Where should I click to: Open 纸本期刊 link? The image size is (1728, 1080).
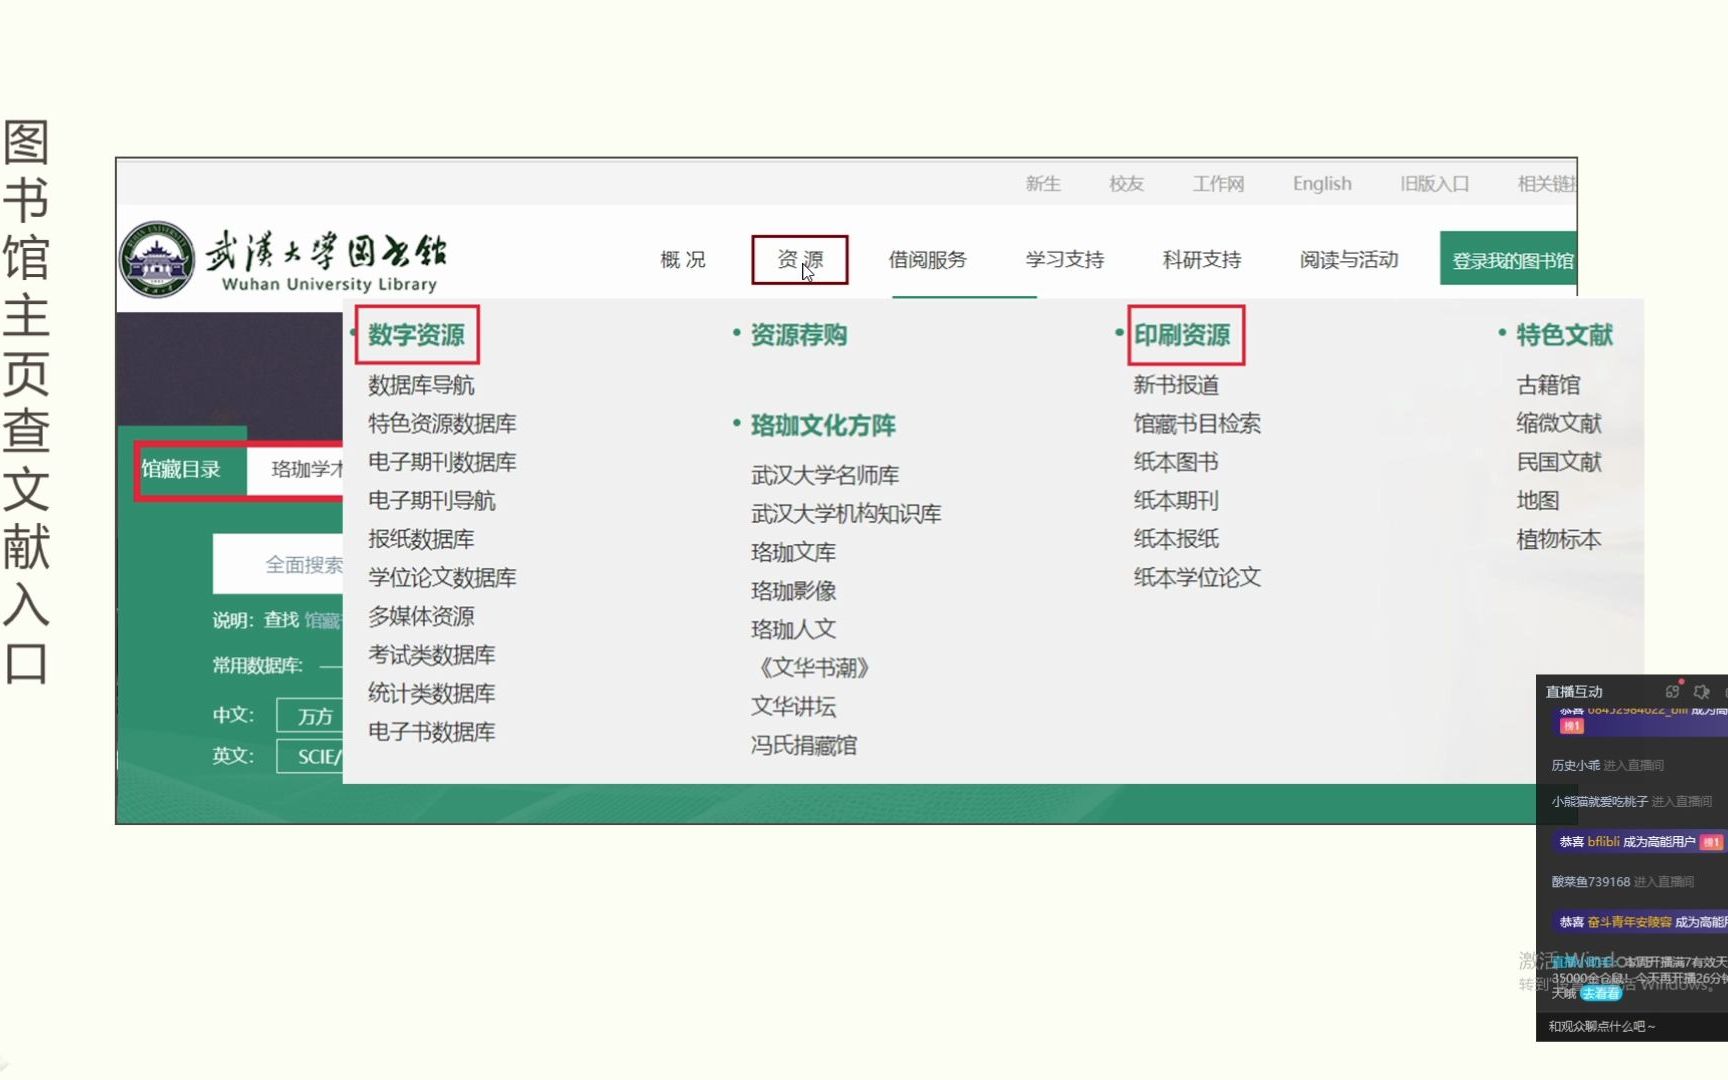[x=1176, y=500]
